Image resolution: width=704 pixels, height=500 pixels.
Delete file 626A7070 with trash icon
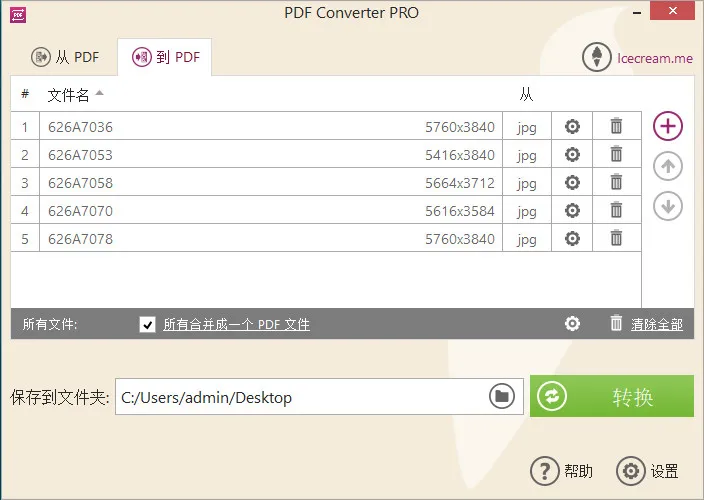(616, 209)
